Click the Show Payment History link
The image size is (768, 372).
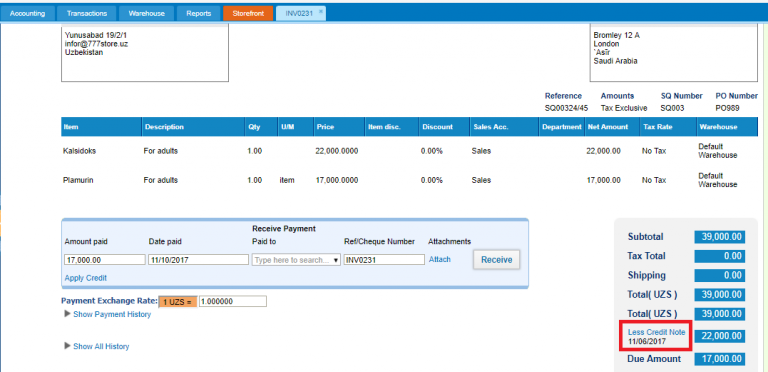click(112, 314)
